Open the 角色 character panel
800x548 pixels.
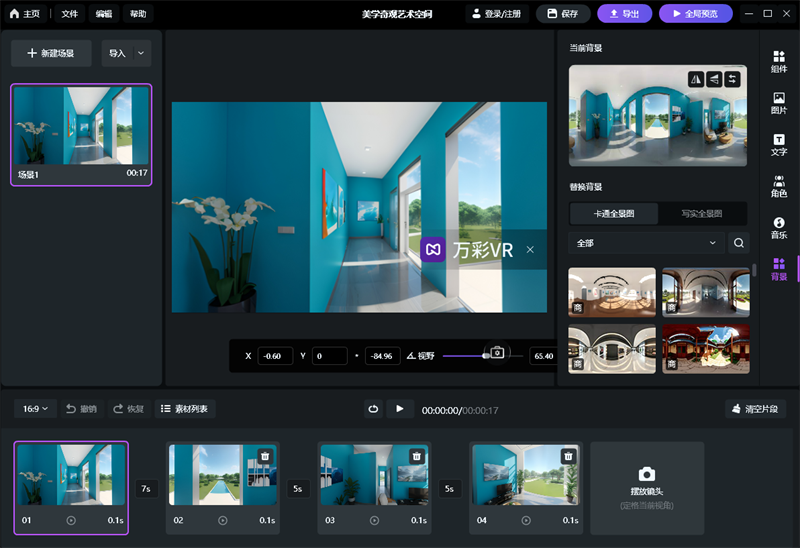tap(778, 187)
